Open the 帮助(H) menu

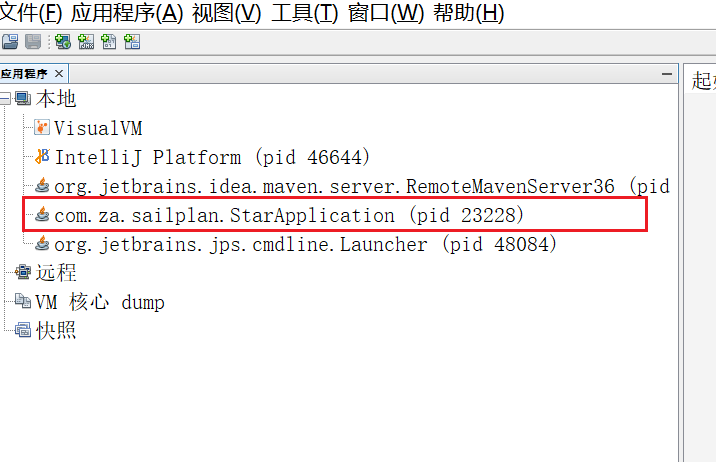(x=469, y=13)
